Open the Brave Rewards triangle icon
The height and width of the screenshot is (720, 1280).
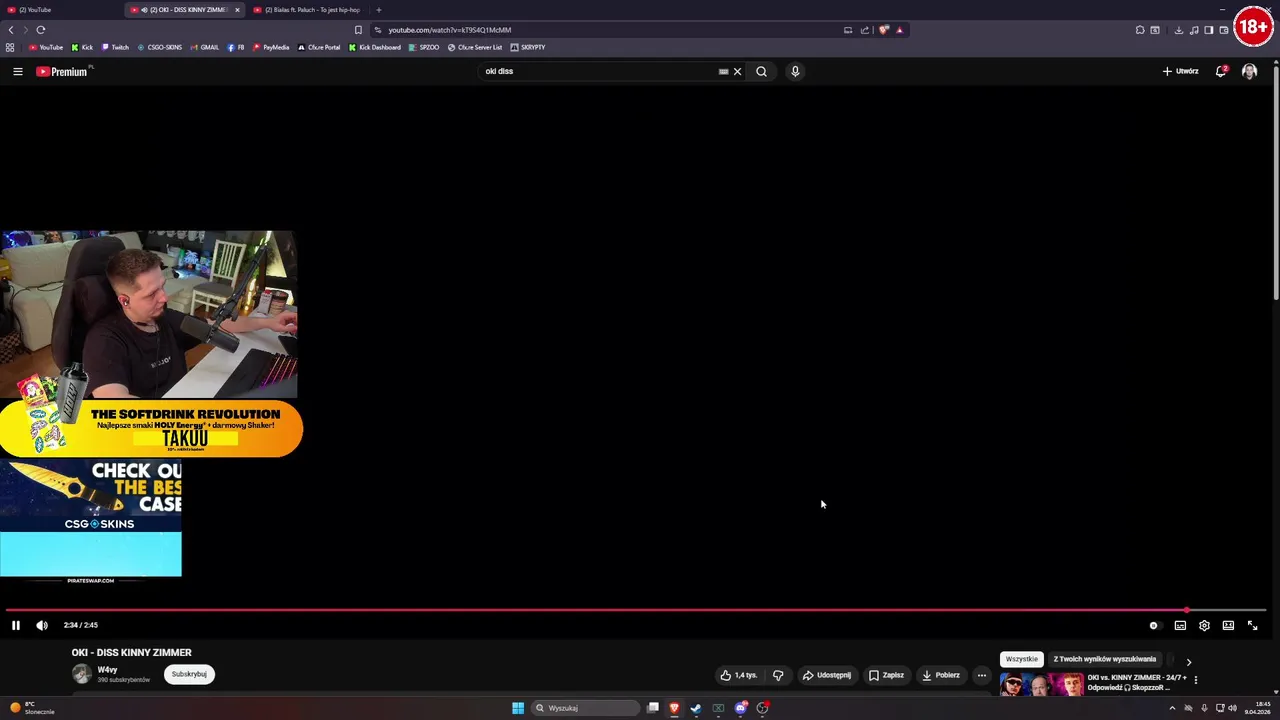(x=899, y=30)
